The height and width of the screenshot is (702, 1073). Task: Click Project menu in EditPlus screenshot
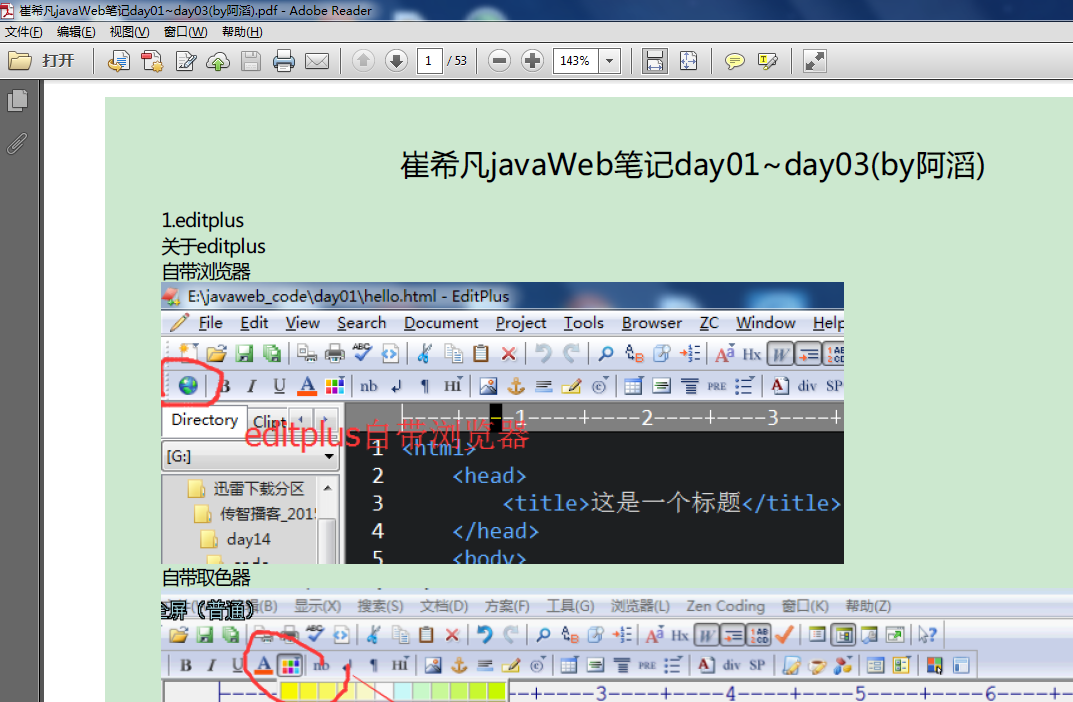tap(521, 323)
